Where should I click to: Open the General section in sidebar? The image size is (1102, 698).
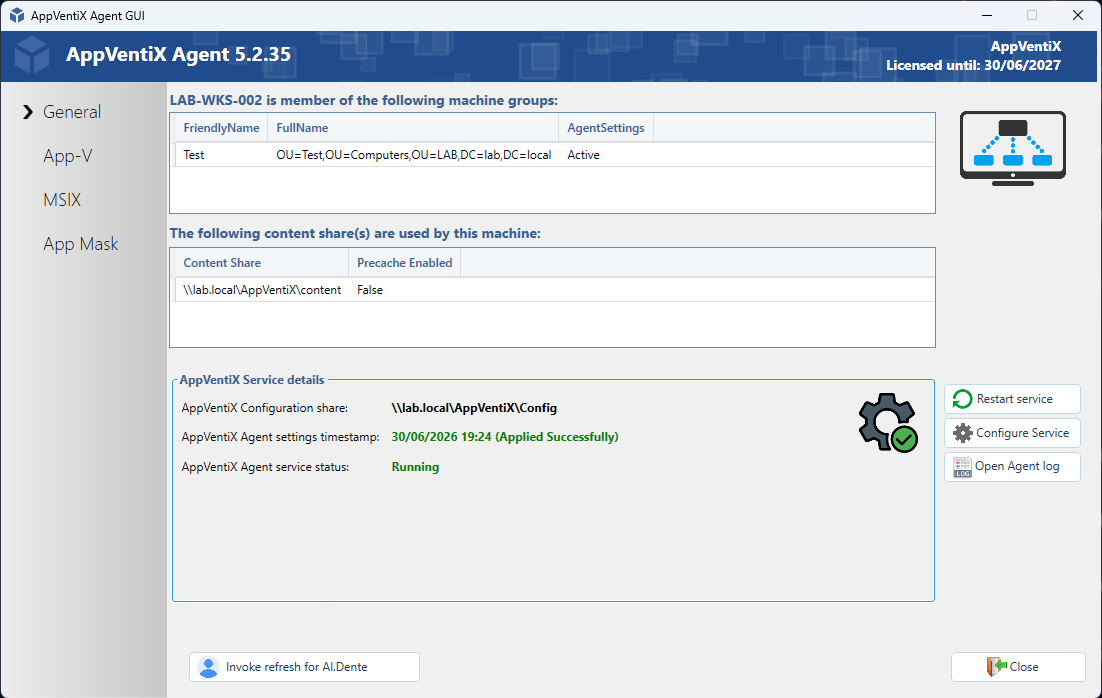pos(72,112)
